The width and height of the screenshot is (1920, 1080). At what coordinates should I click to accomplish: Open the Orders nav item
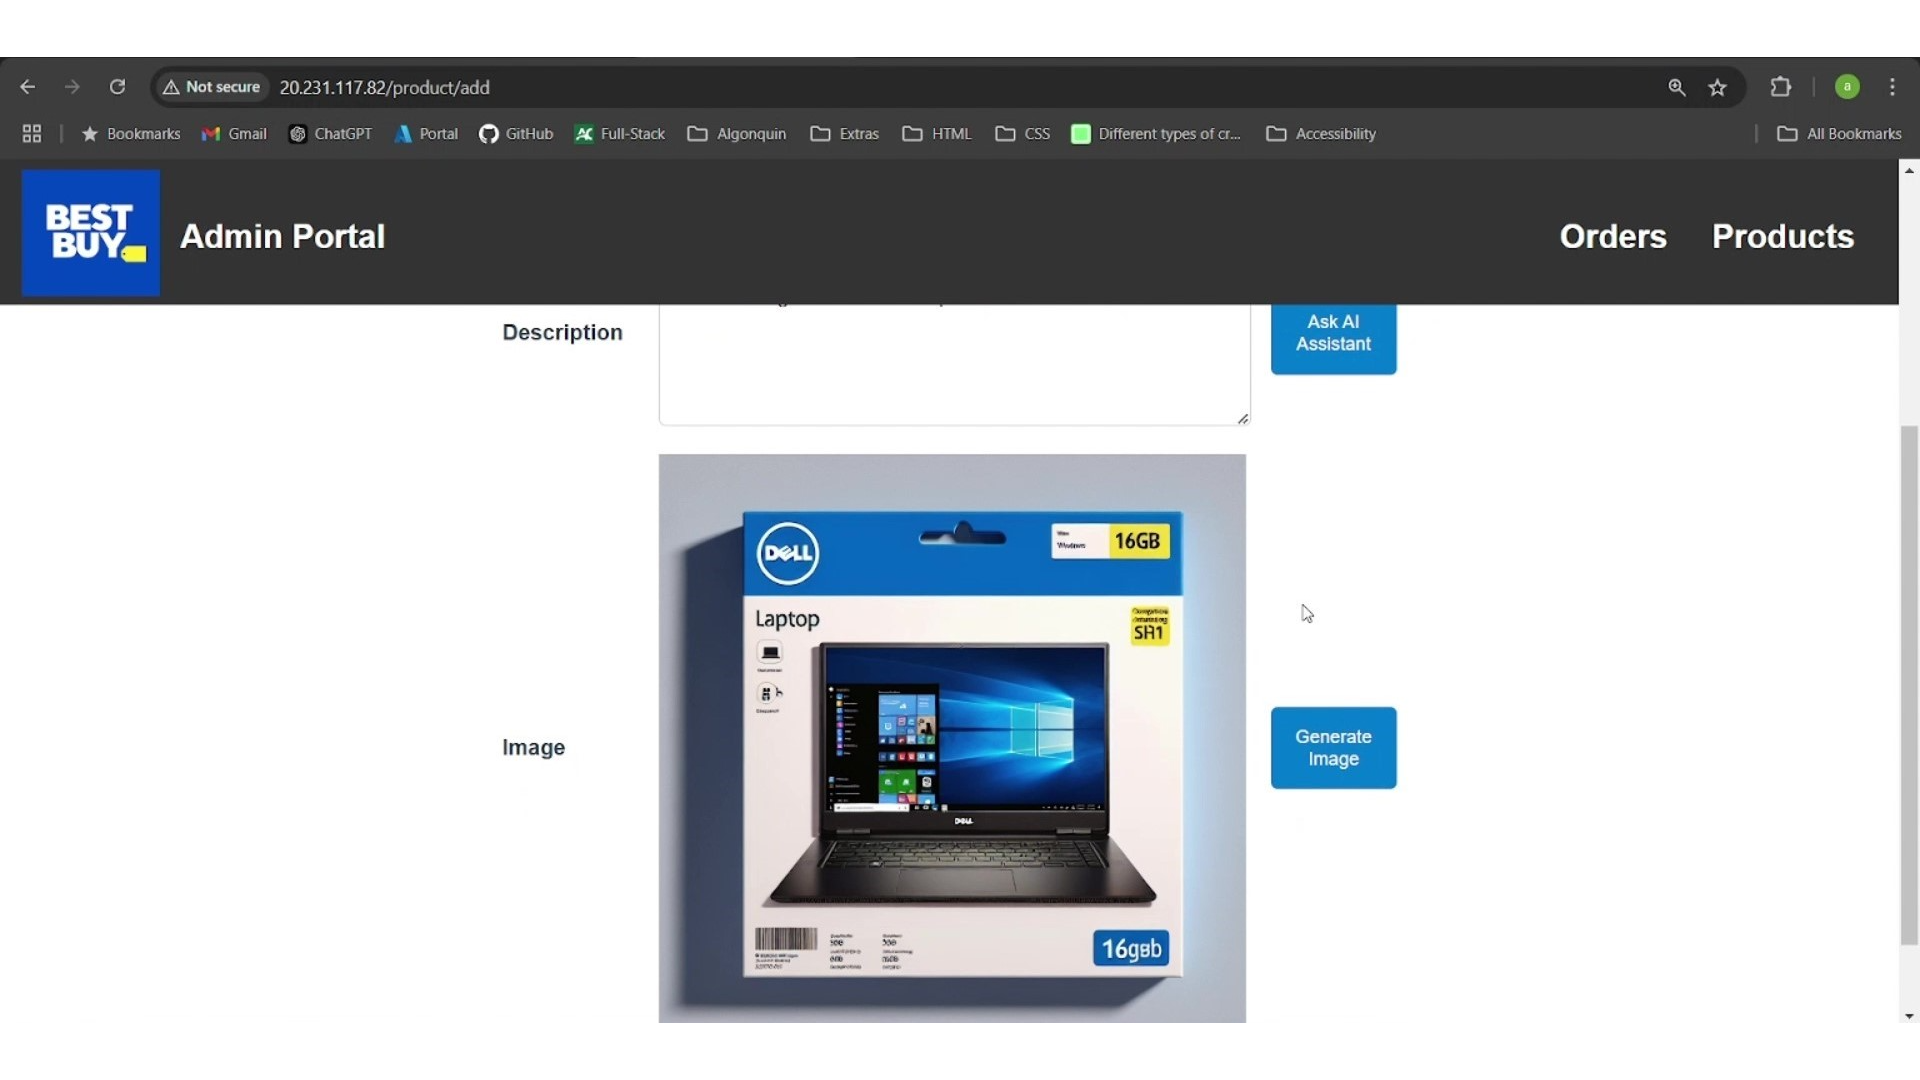(x=1613, y=237)
